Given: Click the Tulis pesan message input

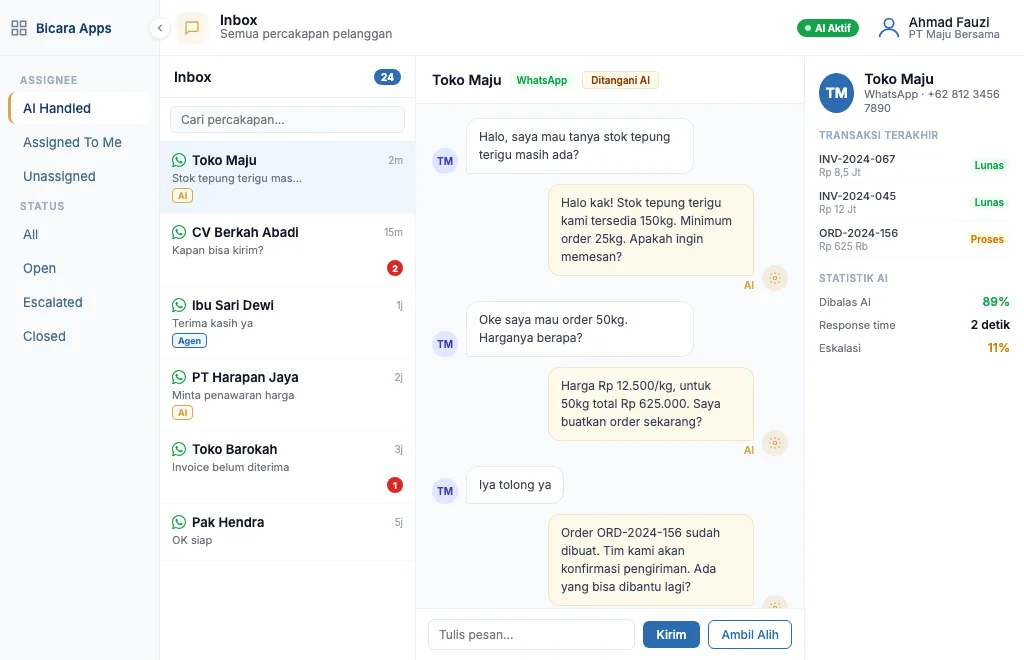Looking at the screenshot, I should tap(531, 635).
